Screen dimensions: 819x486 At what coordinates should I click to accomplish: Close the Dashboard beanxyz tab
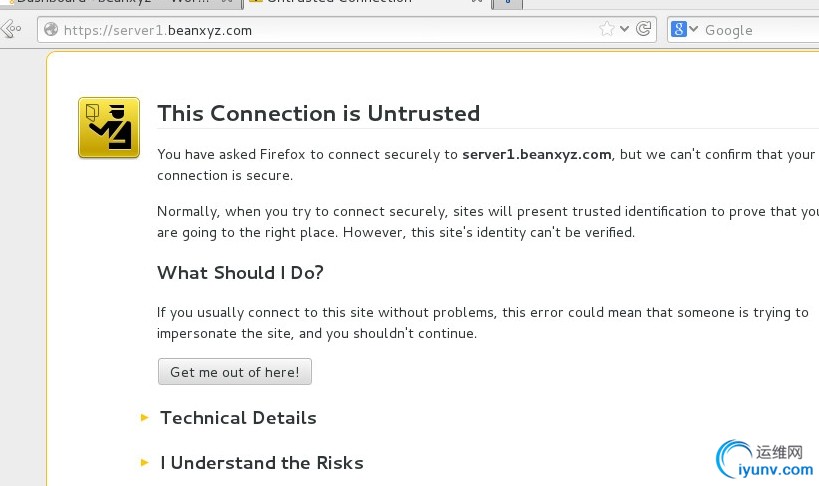pos(227,2)
